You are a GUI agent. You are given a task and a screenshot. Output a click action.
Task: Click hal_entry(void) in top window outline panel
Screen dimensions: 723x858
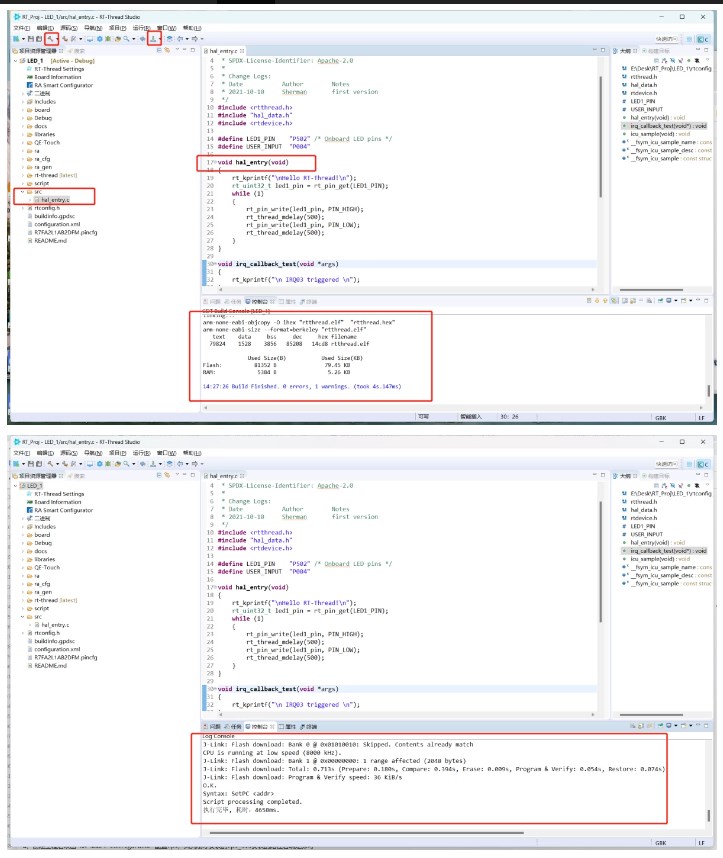pos(653,118)
